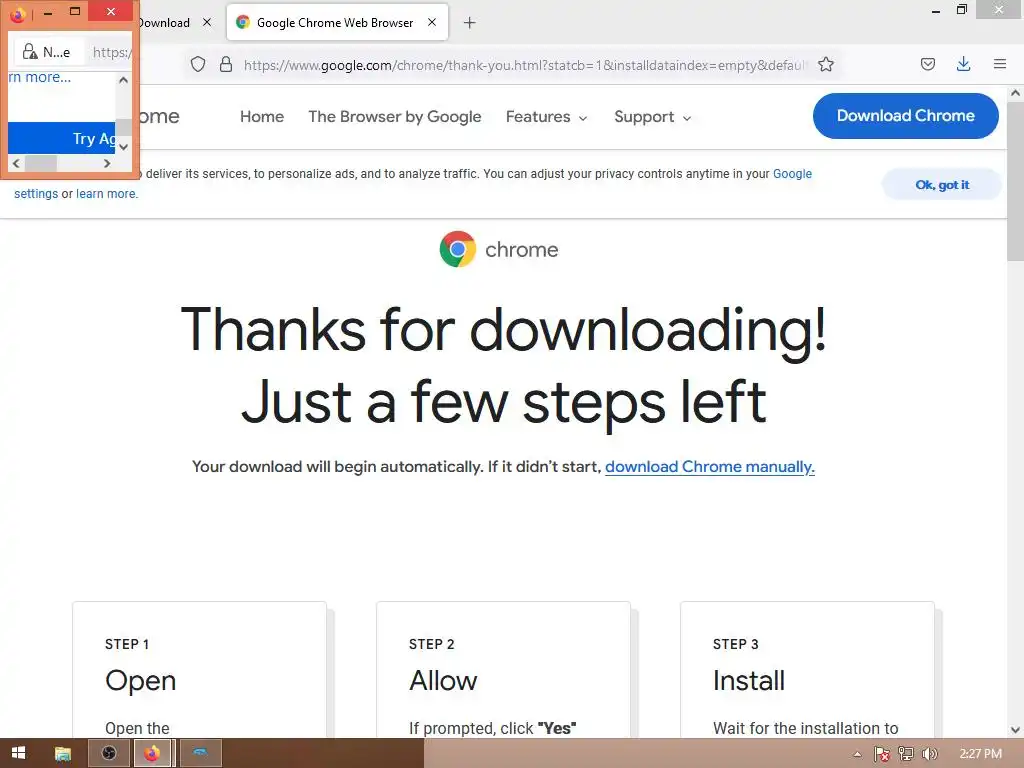Click the STEP 1 Open card
The width and height of the screenshot is (1024, 768).
[199, 670]
